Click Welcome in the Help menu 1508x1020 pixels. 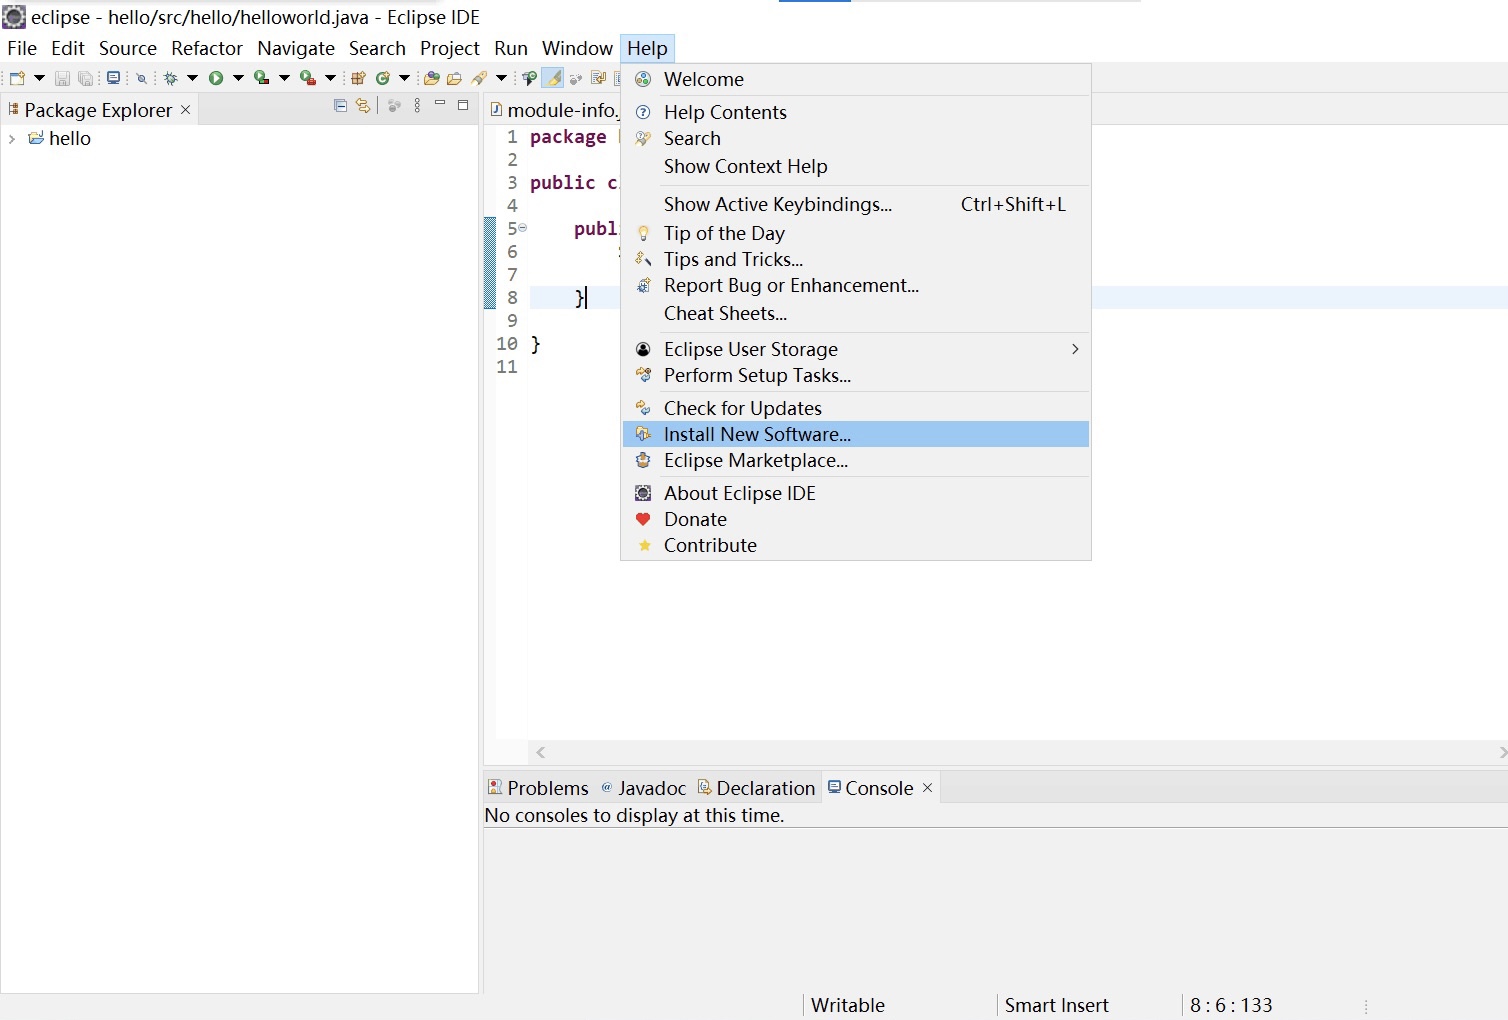pos(856,79)
